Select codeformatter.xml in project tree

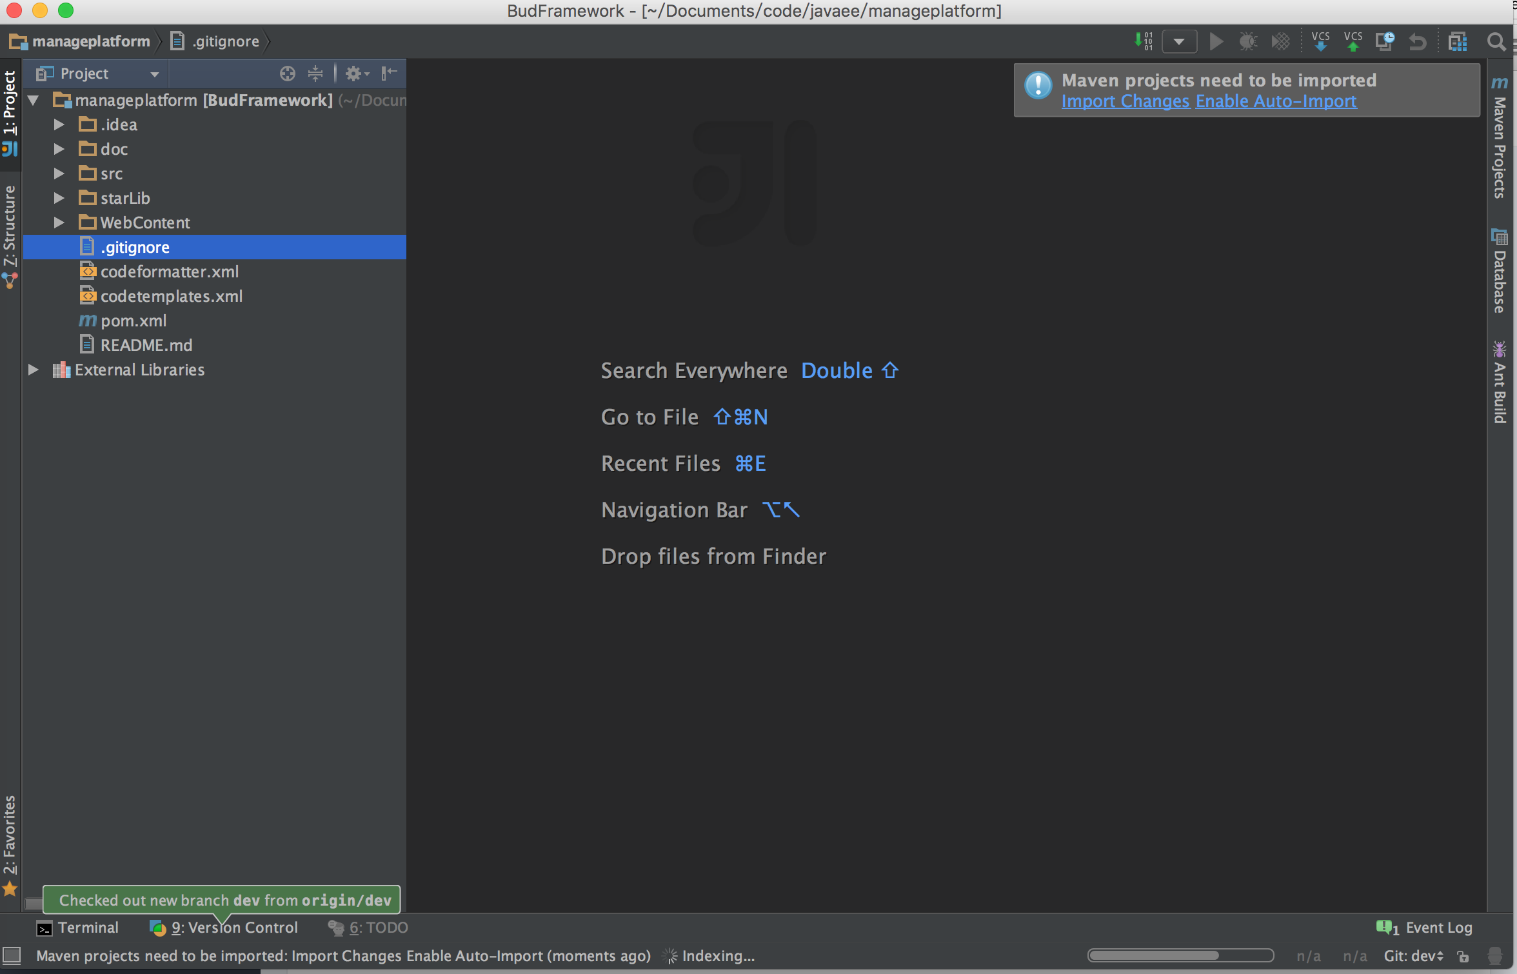coord(214,271)
